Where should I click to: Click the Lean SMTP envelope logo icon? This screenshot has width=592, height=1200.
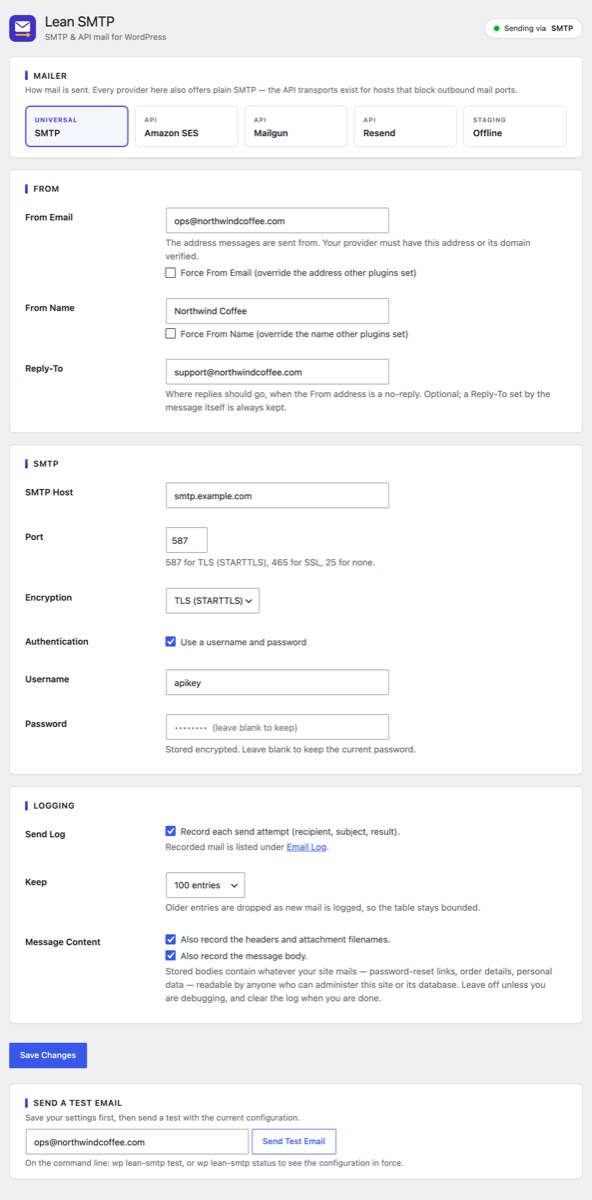(23, 28)
